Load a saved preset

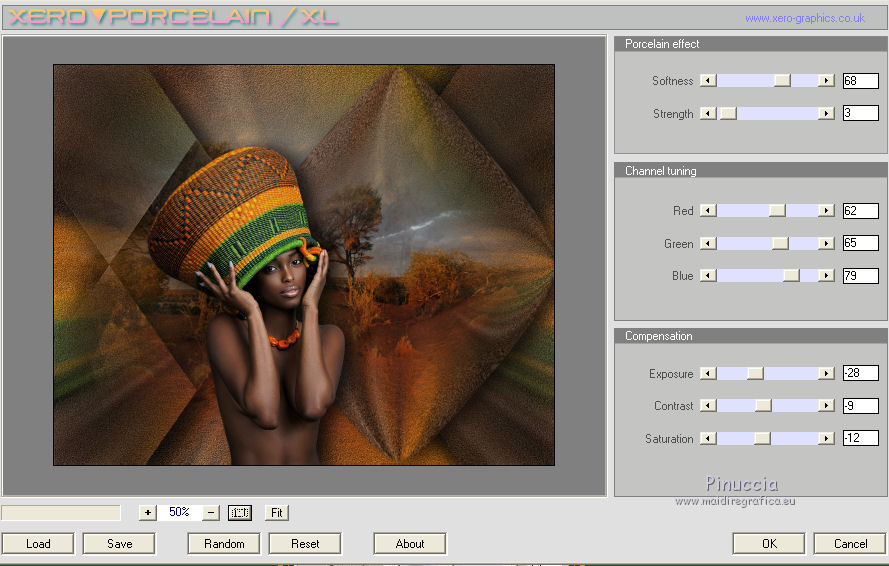click(x=38, y=544)
